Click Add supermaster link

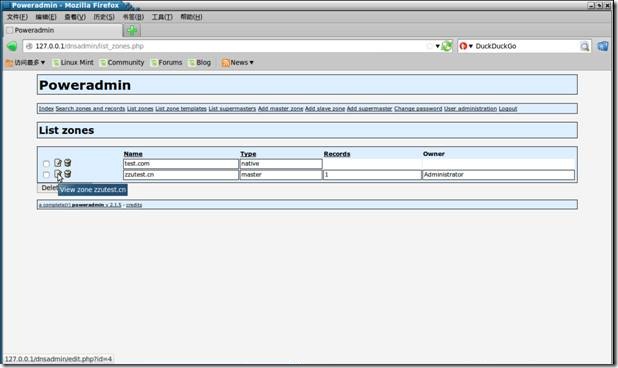point(370,109)
